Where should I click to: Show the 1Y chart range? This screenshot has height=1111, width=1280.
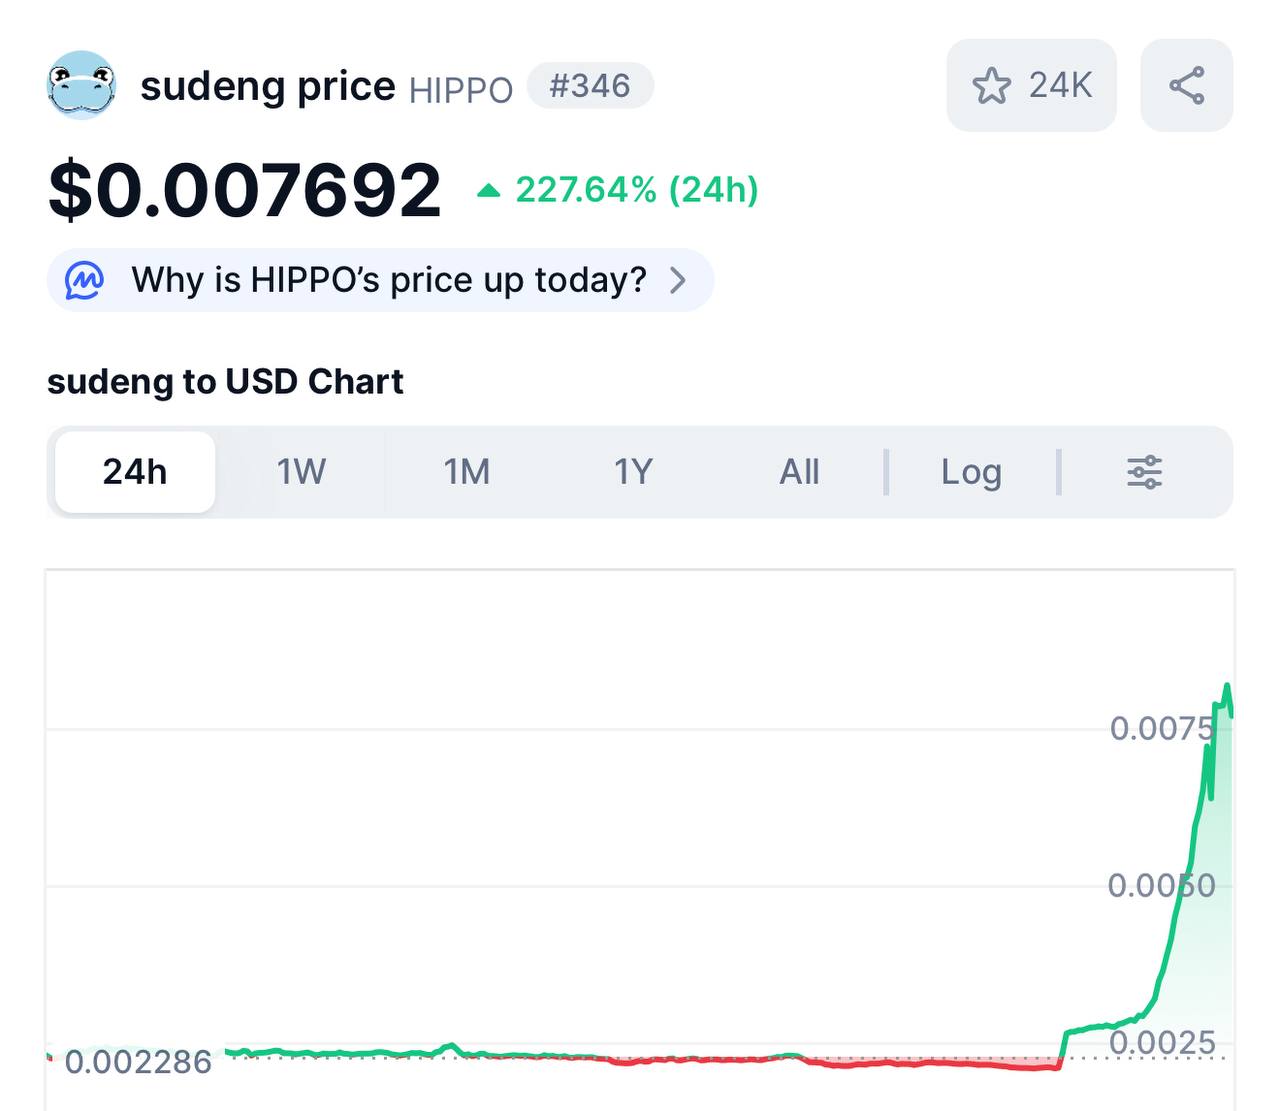pyautogui.click(x=633, y=472)
